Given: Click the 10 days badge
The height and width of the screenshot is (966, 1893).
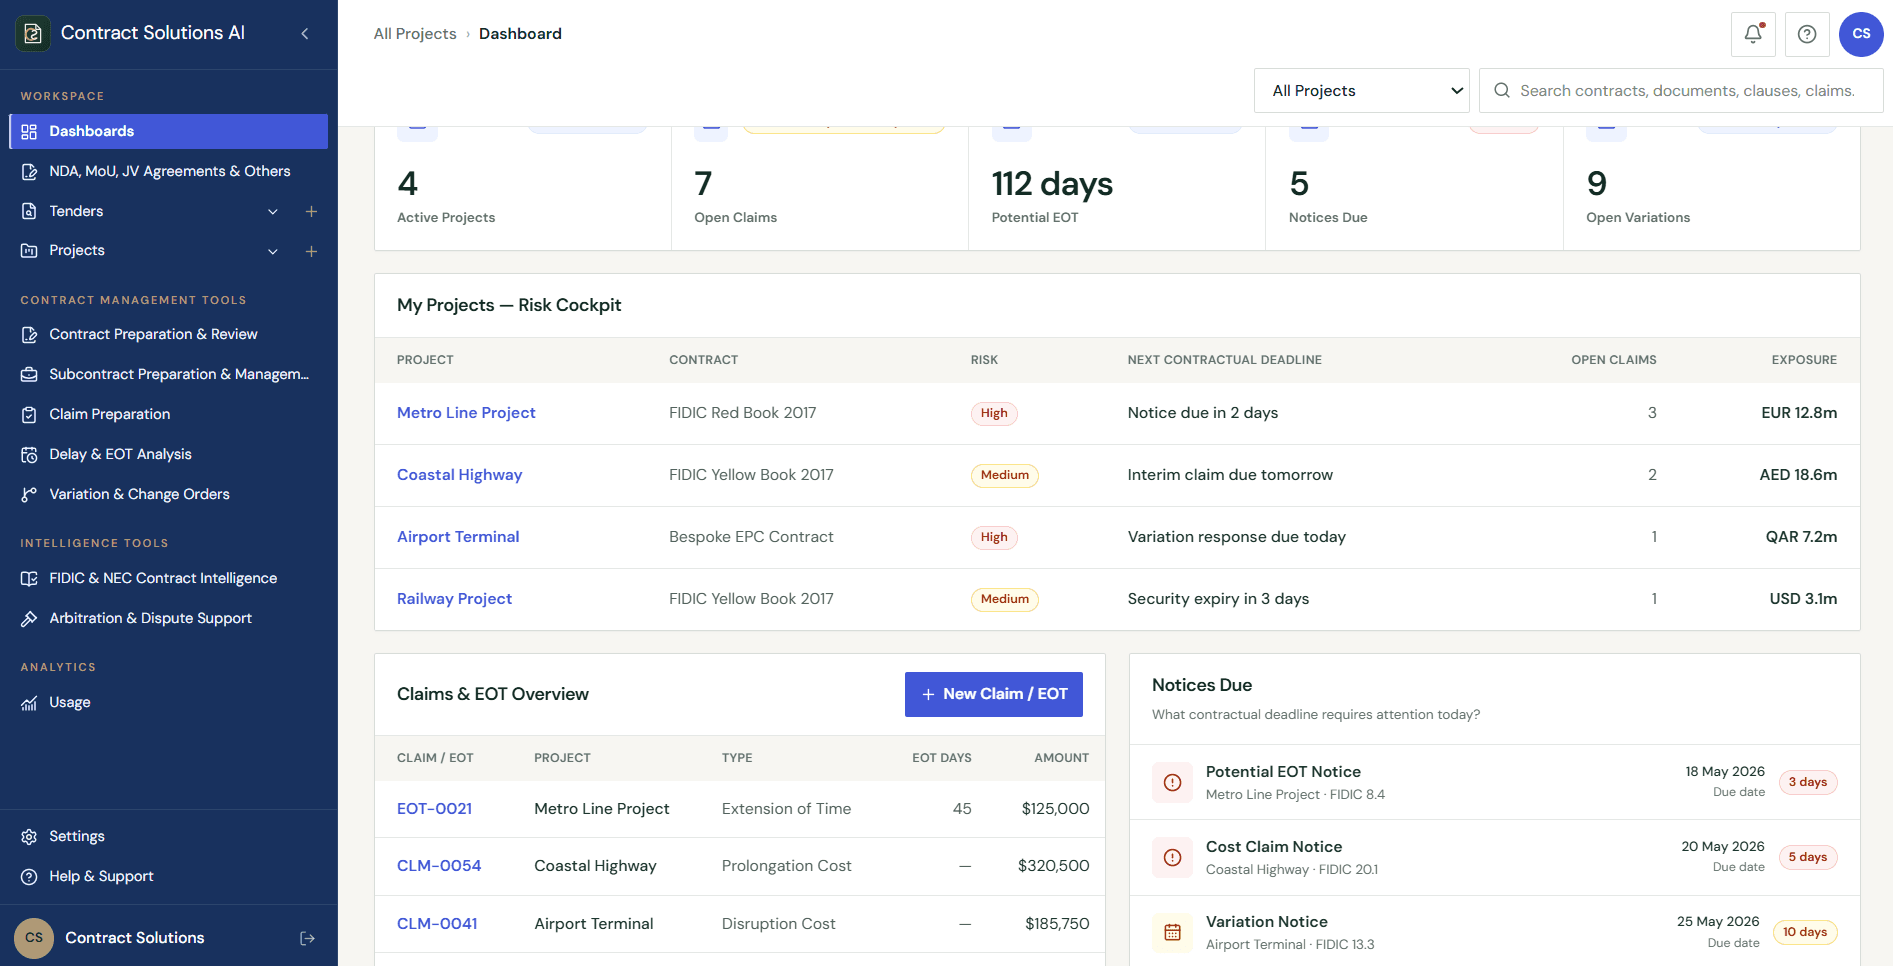Looking at the screenshot, I should [x=1804, y=933].
